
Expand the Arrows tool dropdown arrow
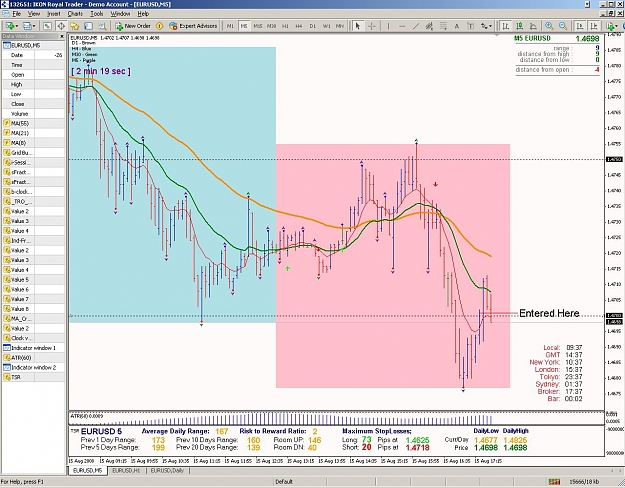point(490,26)
